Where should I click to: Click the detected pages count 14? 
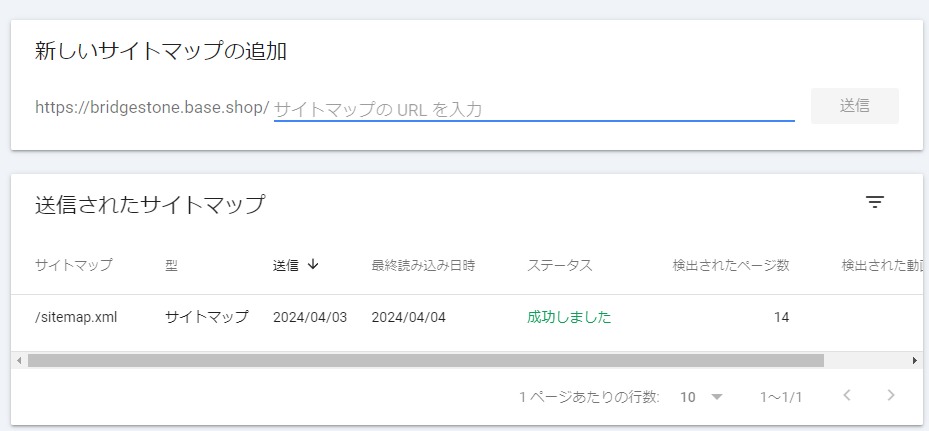(x=781, y=317)
